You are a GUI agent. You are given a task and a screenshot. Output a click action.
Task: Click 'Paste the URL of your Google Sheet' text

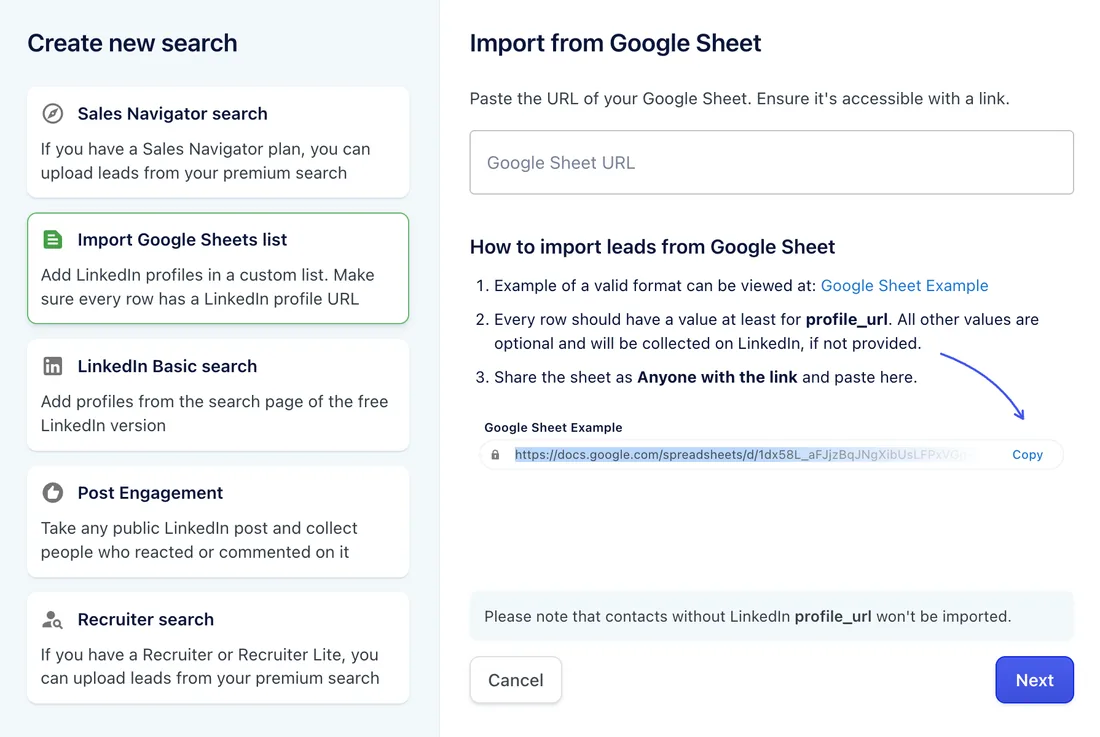[739, 98]
